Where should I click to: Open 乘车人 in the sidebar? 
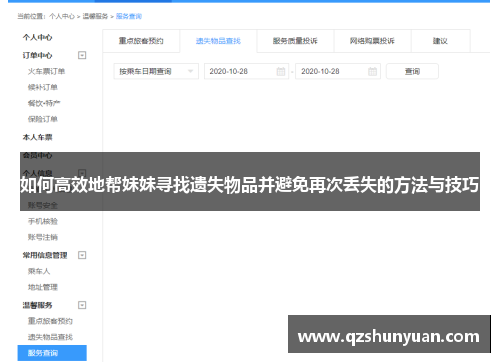[x=39, y=271]
